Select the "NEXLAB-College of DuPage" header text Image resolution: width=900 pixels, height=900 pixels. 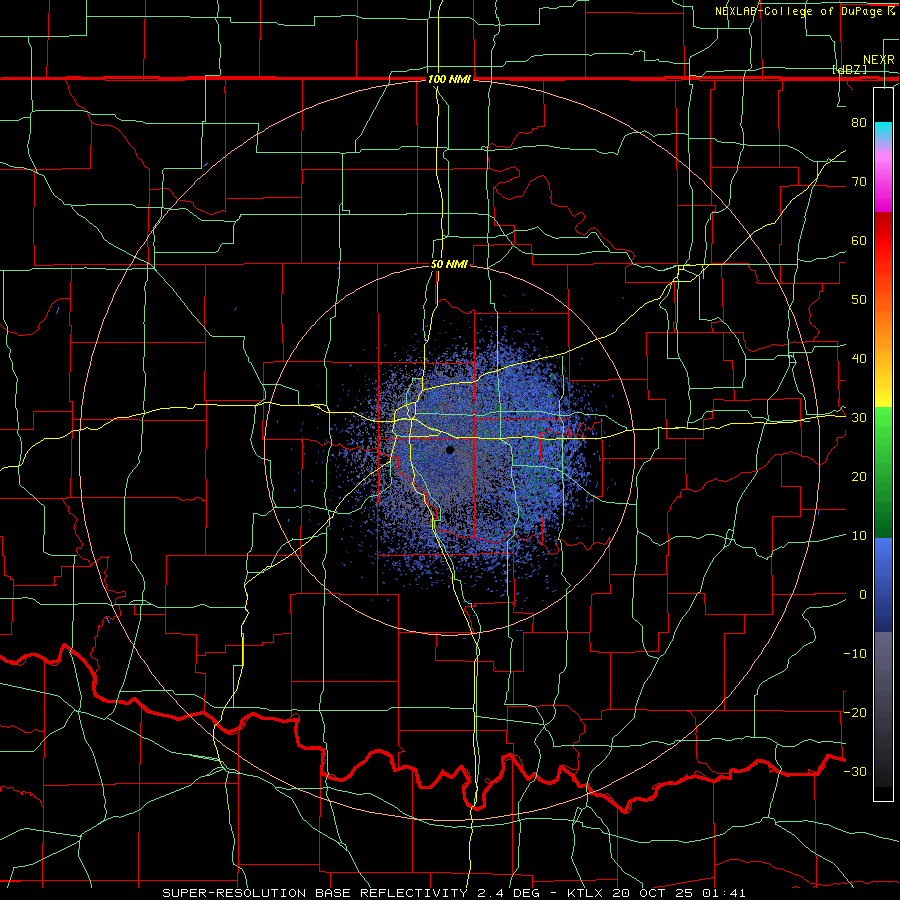(x=800, y=11)
